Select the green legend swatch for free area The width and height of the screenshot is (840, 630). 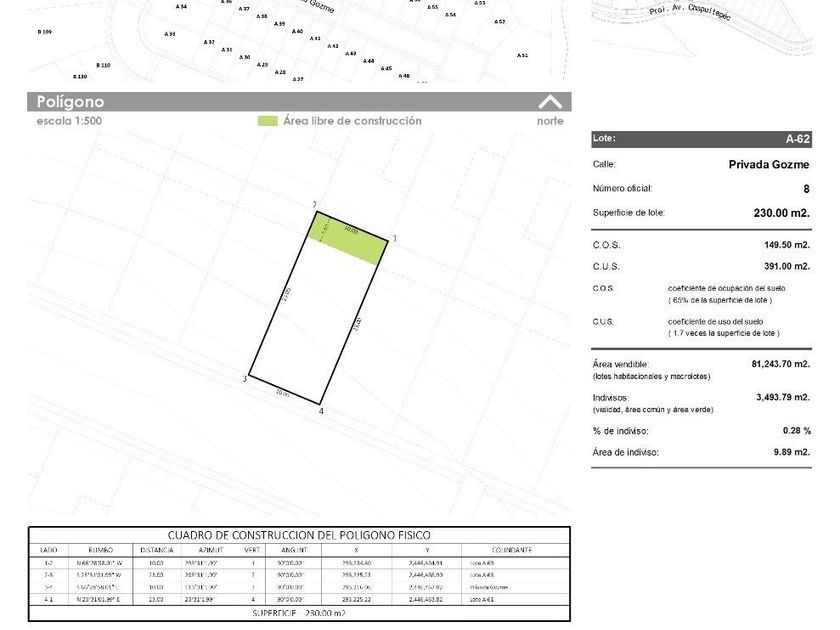tap(267, 121)
